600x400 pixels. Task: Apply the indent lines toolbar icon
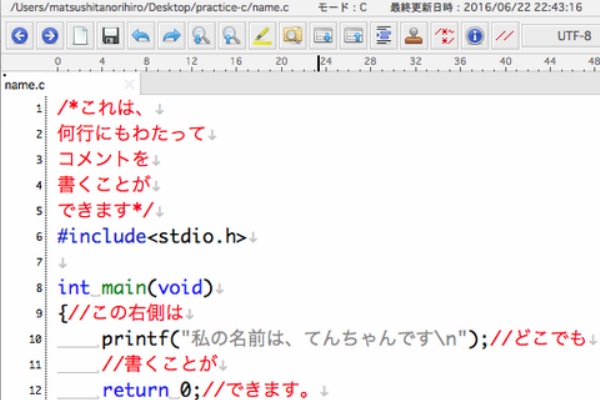click(383, 36)
